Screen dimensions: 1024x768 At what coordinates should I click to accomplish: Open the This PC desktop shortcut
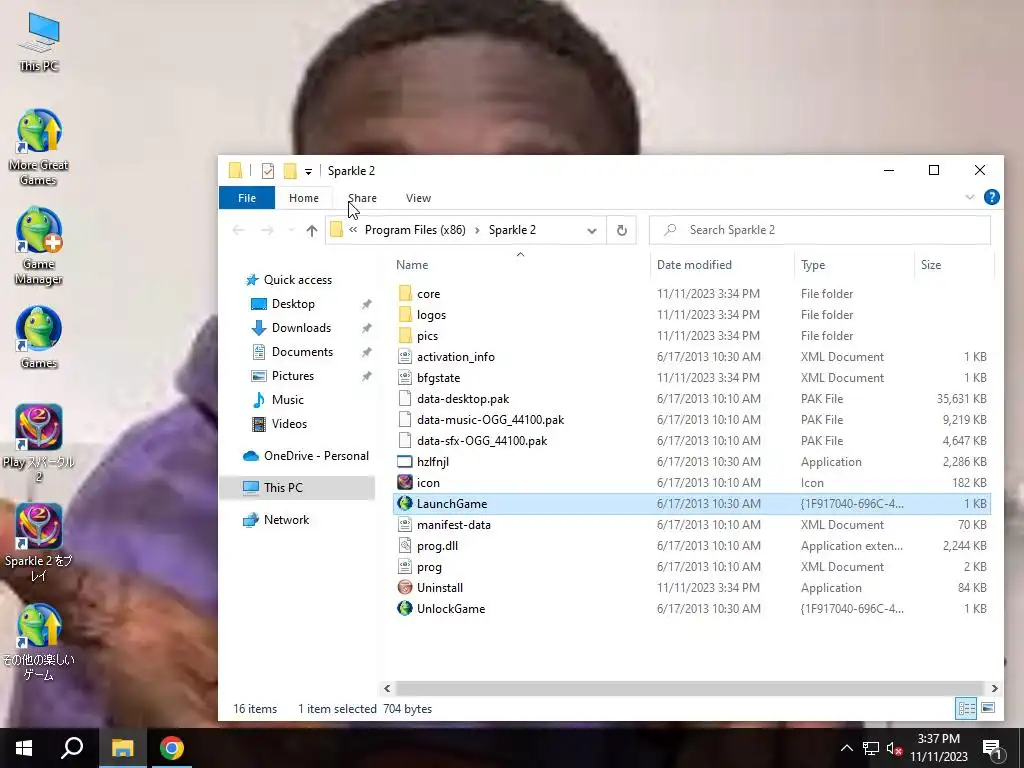coord(39,42)
